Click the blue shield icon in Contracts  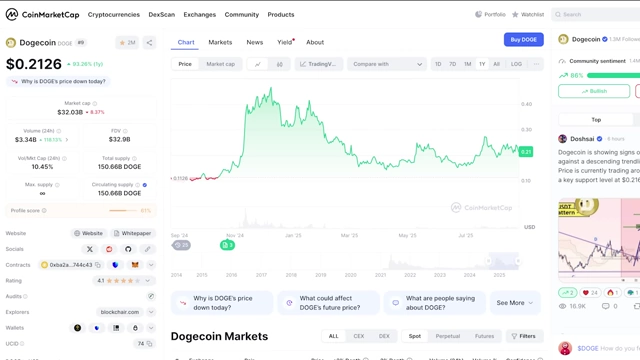click(x=115, y=265)
